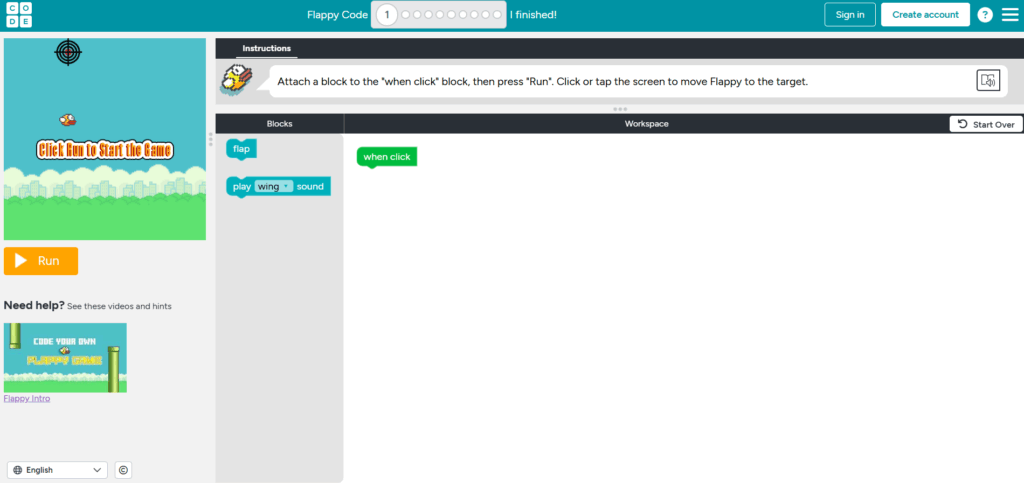The image size is (1024, 483).
Task: Jump to level 8 progress dot
Action: coord(474,14)
